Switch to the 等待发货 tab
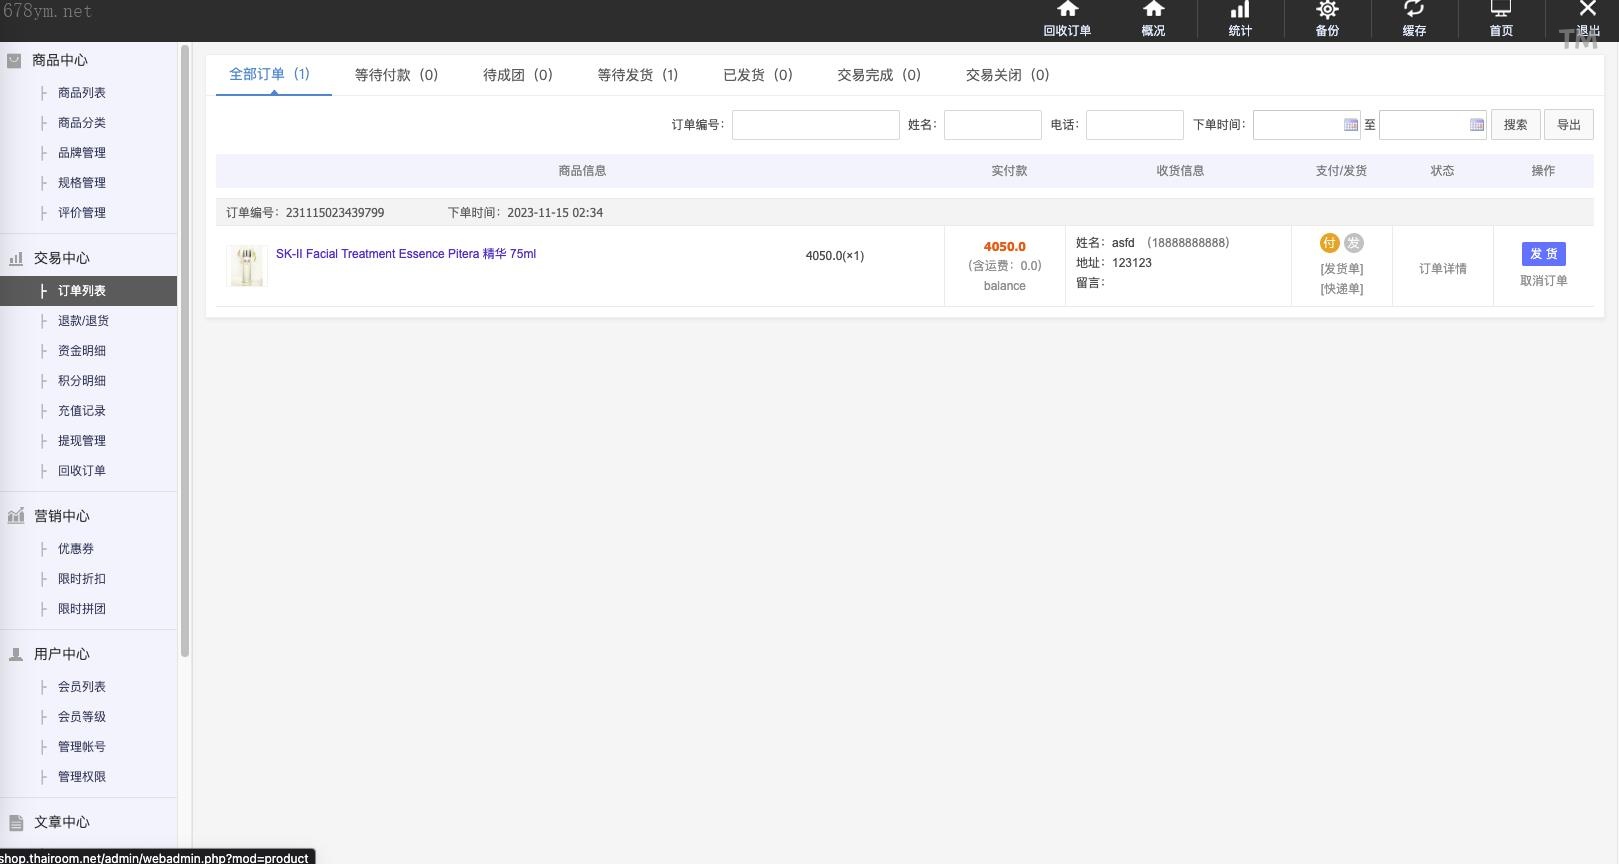This screenshot has width=1619, height=864. pyautogui.click(x=637, y=75)
